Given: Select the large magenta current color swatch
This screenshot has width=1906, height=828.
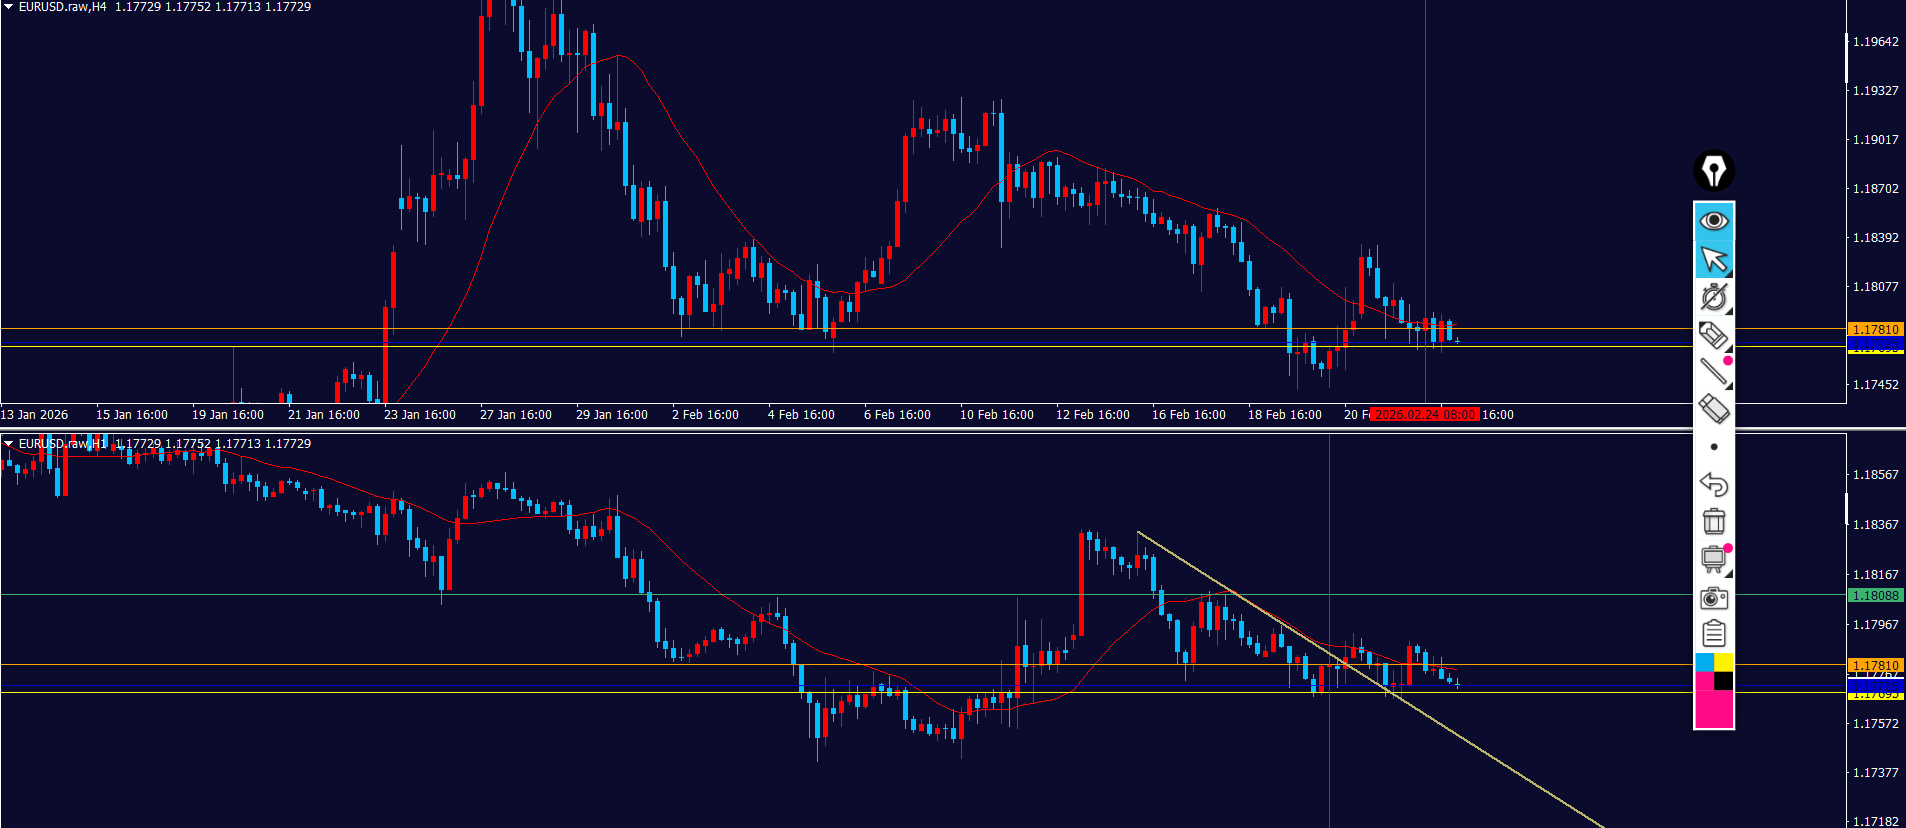Looking at the screenshot, I should click(1713, 708).
